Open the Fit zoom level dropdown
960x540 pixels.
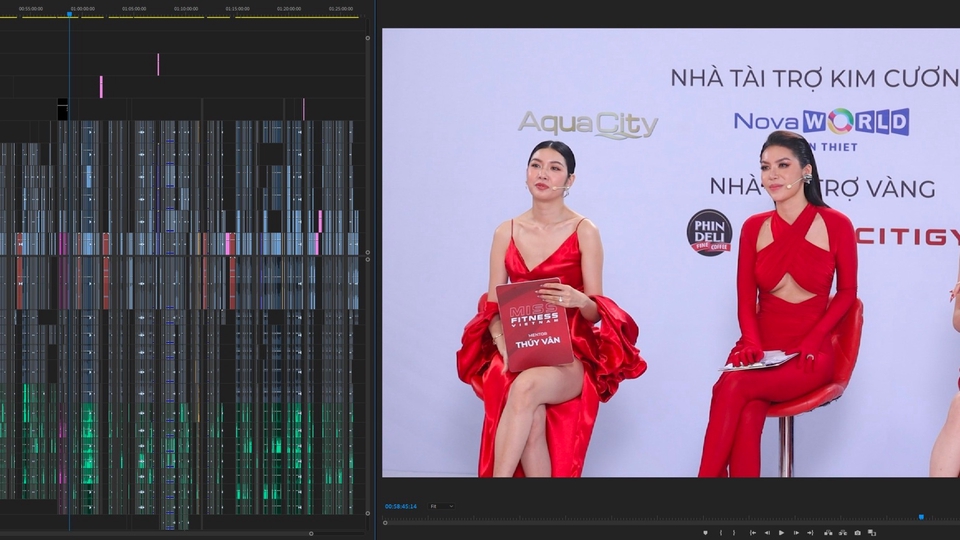pos(440,506)
